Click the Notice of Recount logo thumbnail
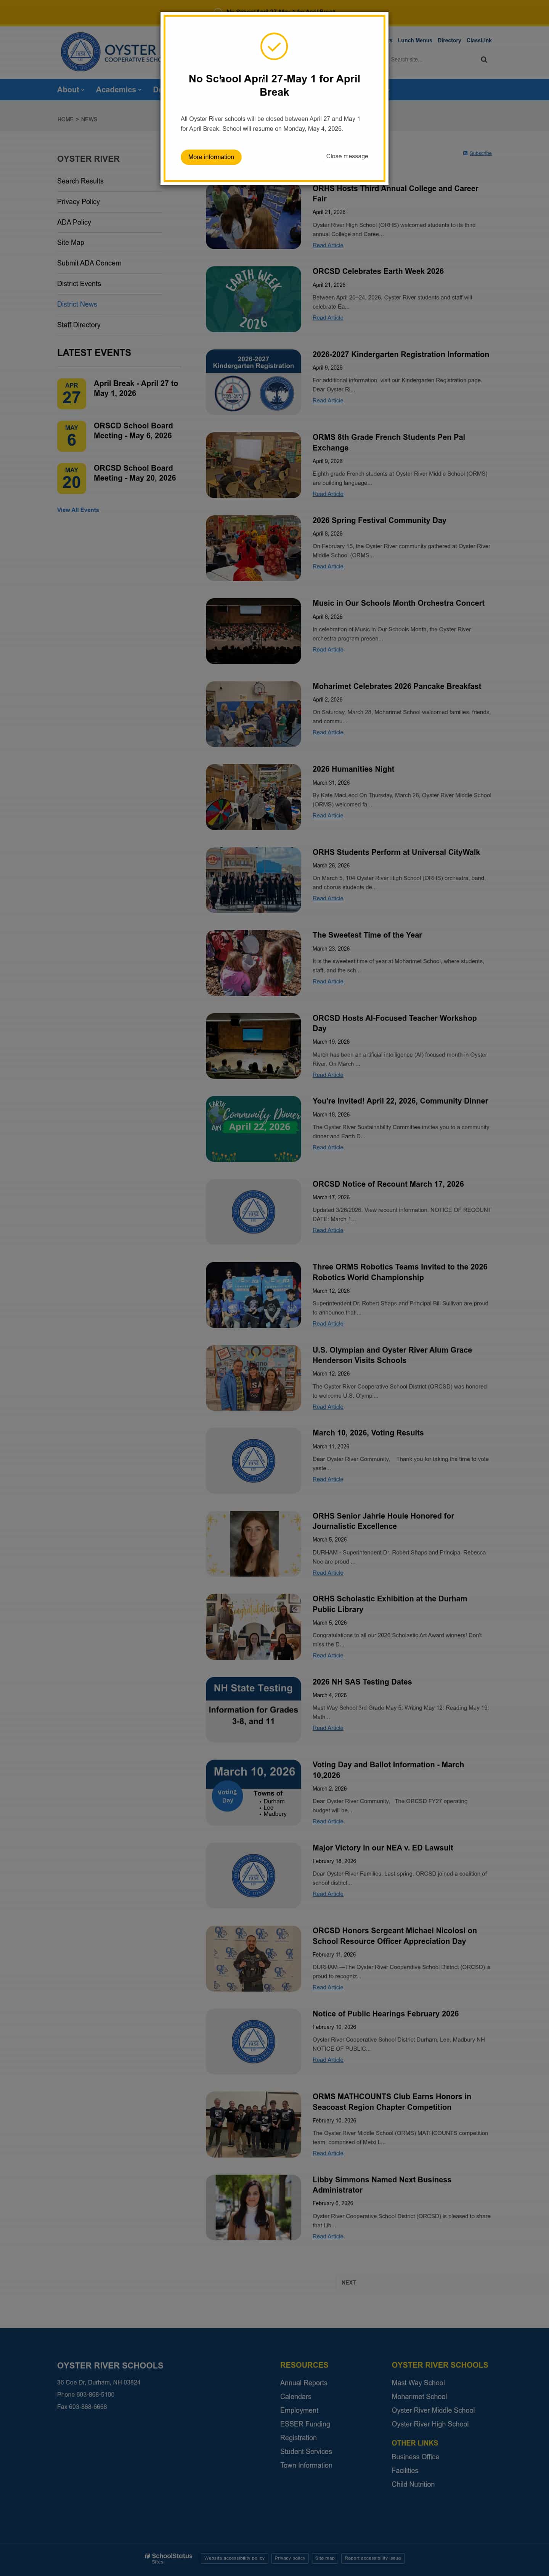This screenshot has height=2576, width=549. [x=253, y=1212]
